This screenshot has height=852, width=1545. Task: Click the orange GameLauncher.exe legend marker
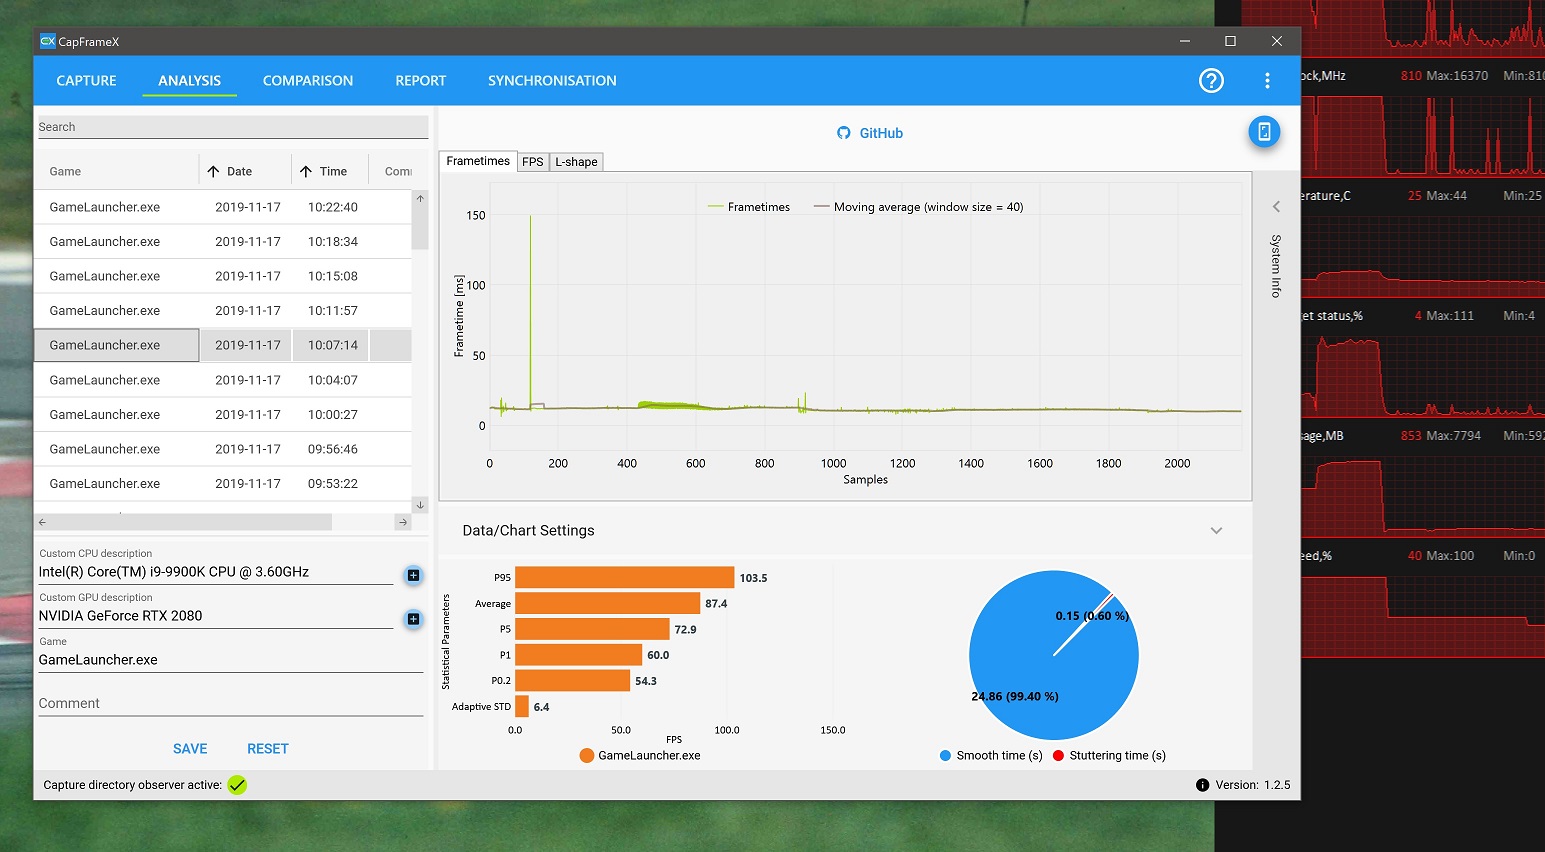[587, 756]
